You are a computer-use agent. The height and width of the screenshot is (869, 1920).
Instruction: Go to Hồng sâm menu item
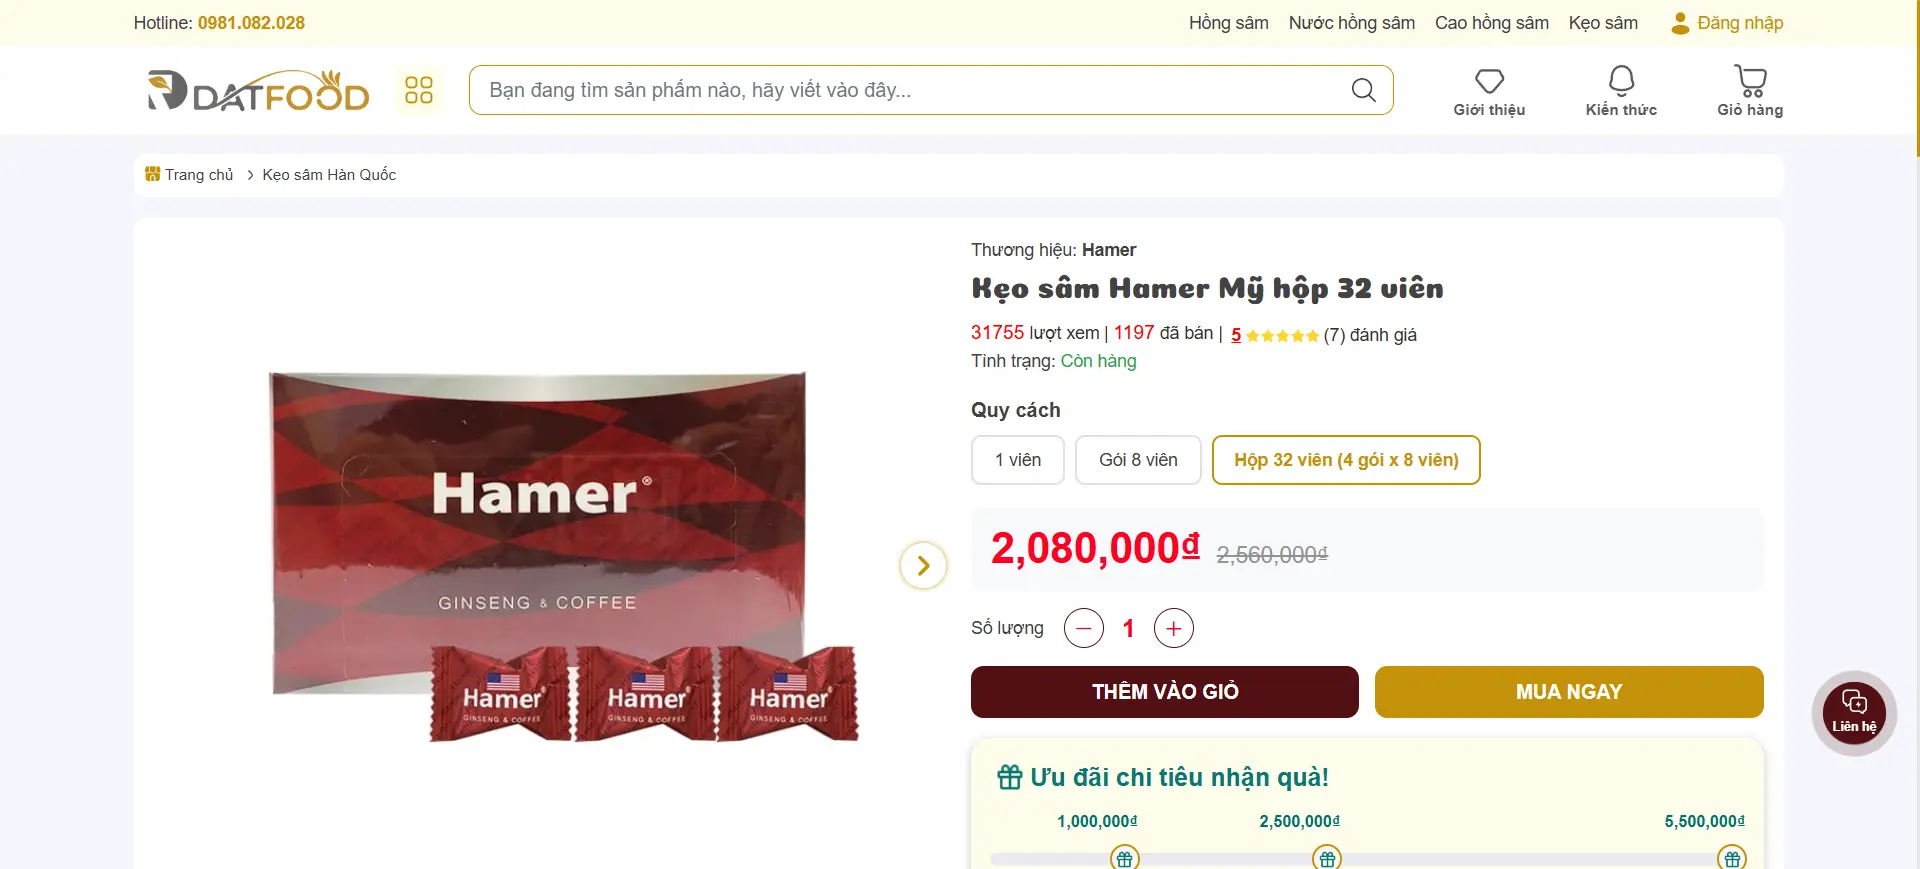pyautogui.click(x=1228, y=23)
